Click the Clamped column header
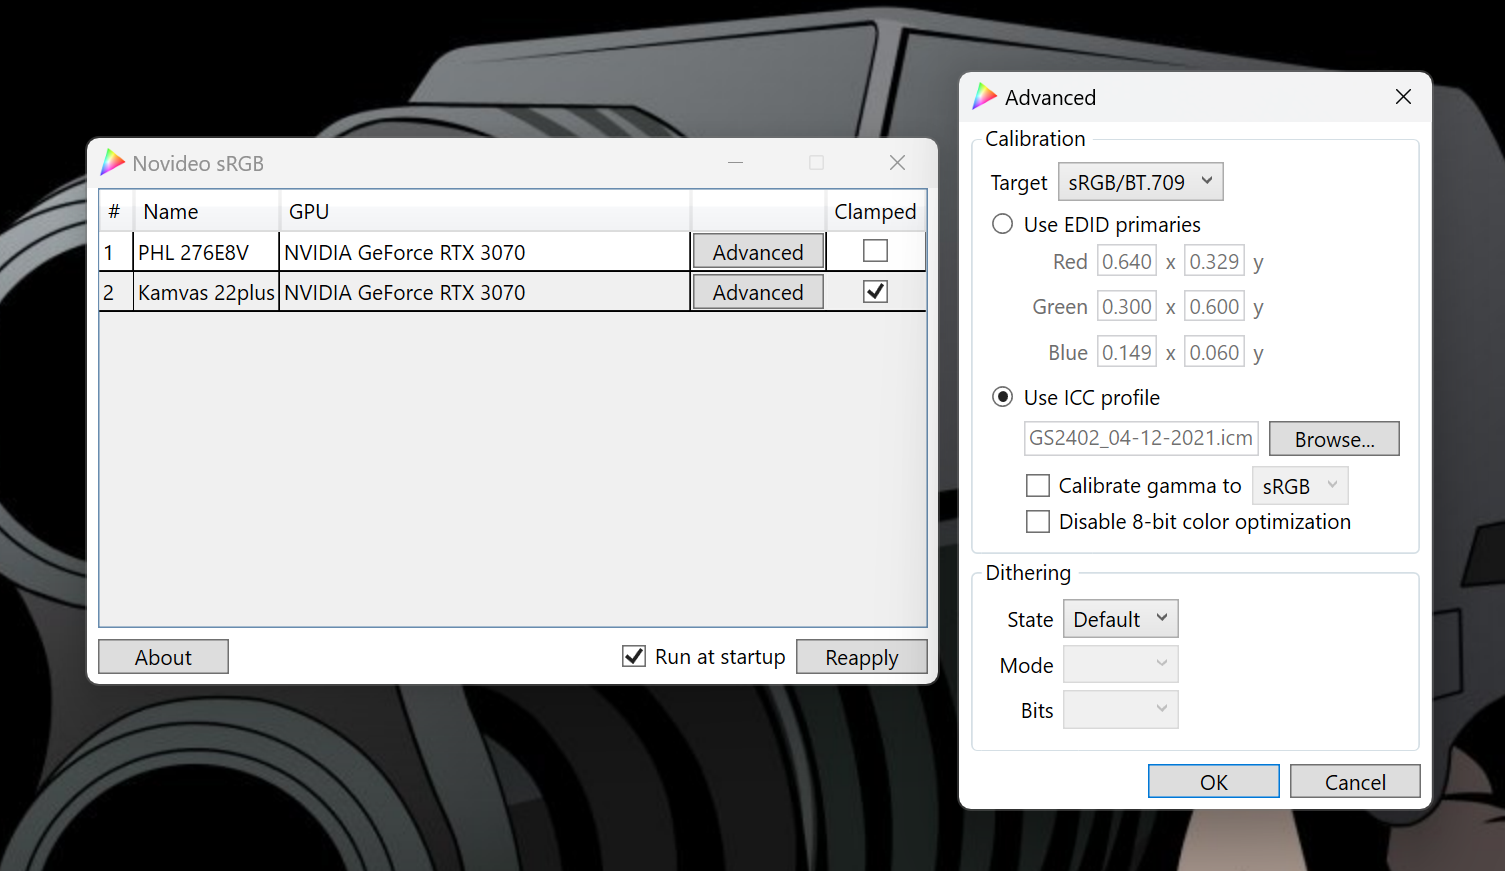Viewport: 1505px width, 871px height. [x=875, y=211]
